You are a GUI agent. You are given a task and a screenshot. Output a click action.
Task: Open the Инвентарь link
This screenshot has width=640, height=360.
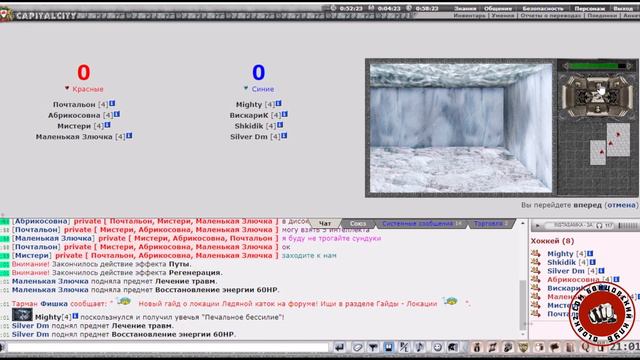[x=469, y=16]
